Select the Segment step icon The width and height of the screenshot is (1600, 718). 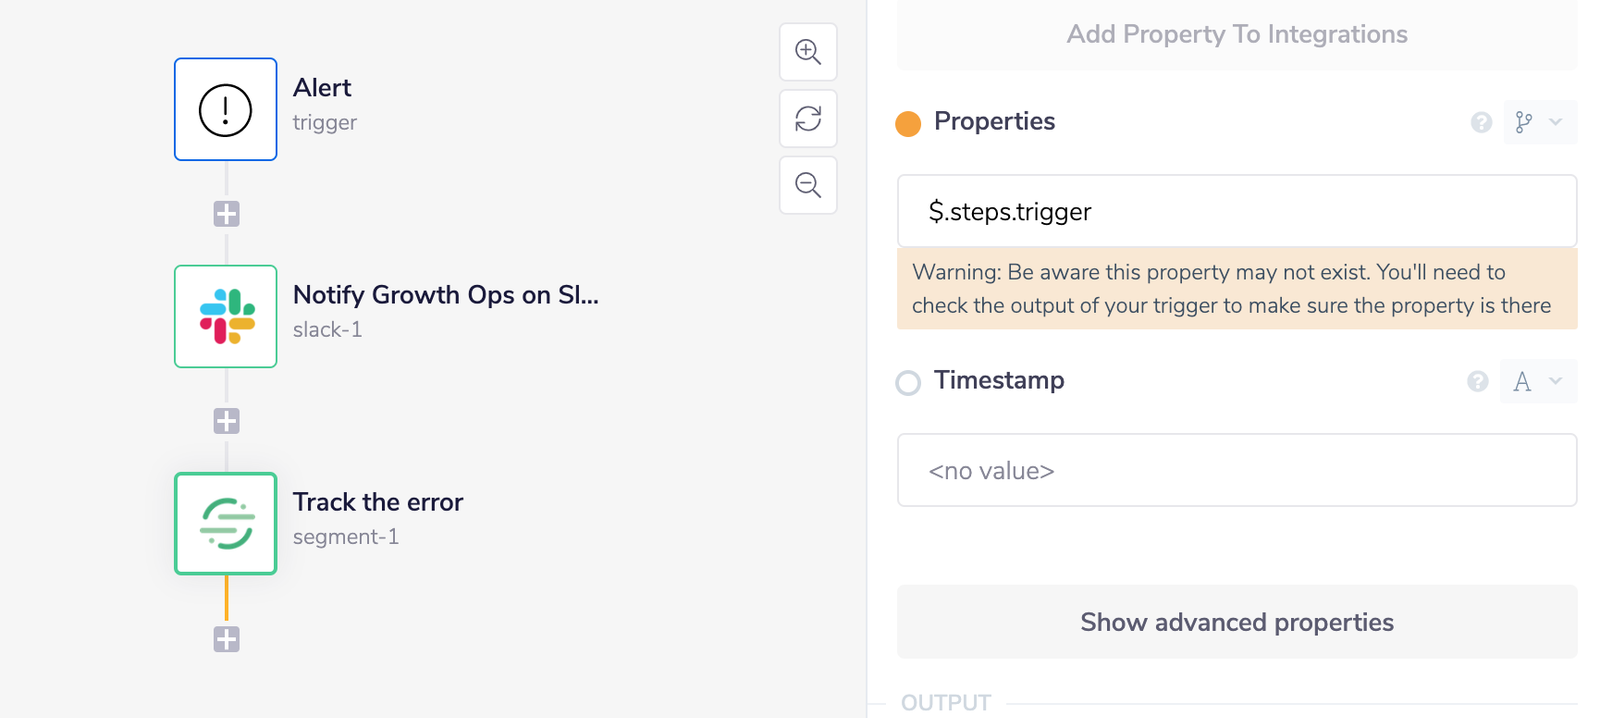click(x=226, y=523)
